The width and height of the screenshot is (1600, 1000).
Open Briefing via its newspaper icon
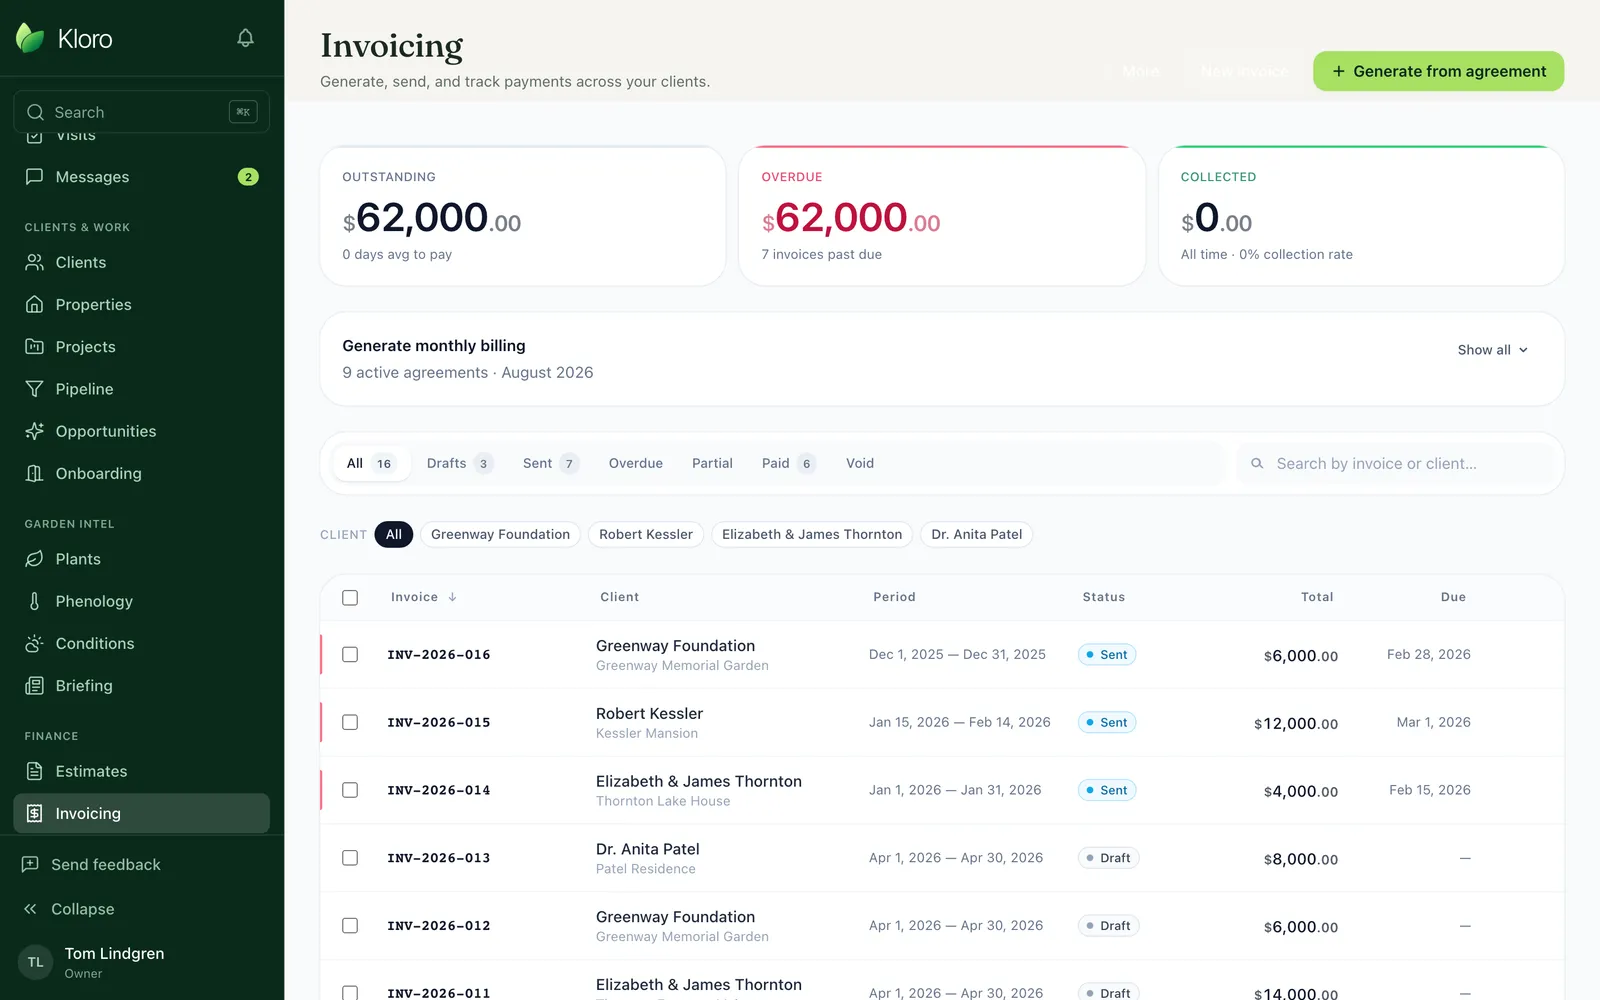[34, 686]
